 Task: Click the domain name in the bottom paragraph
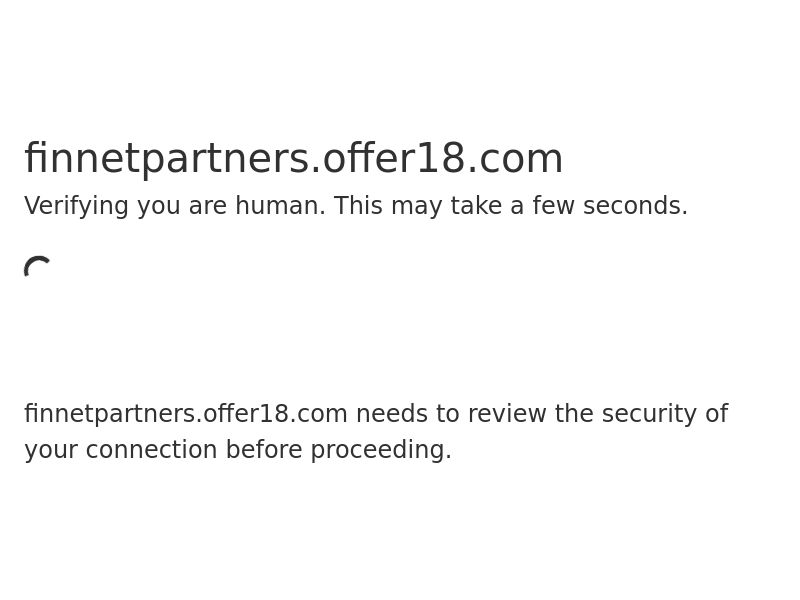pos(186,414)
